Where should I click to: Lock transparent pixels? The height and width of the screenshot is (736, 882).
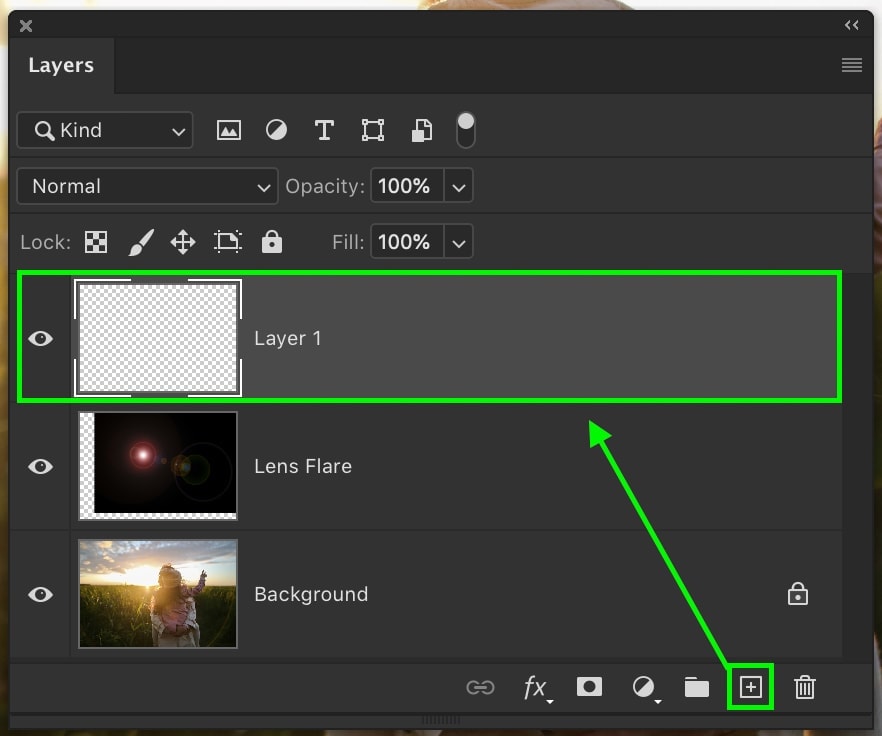tap(96, 242)
